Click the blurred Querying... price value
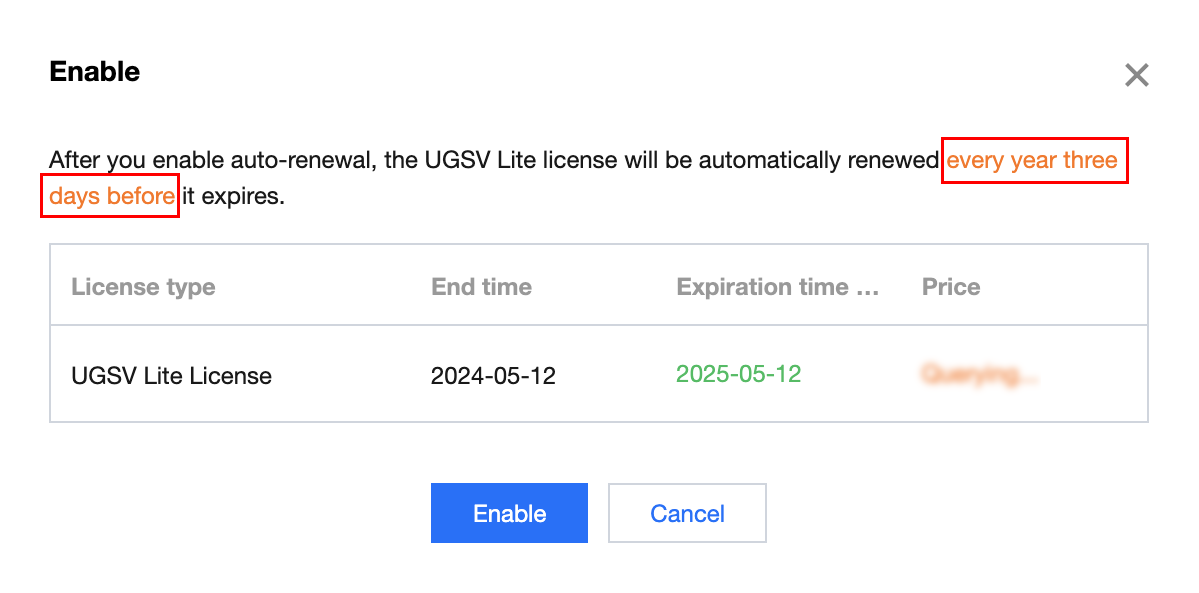This screenshot has height=593, width=1199. pyautogui.click(x=980, y=375)
